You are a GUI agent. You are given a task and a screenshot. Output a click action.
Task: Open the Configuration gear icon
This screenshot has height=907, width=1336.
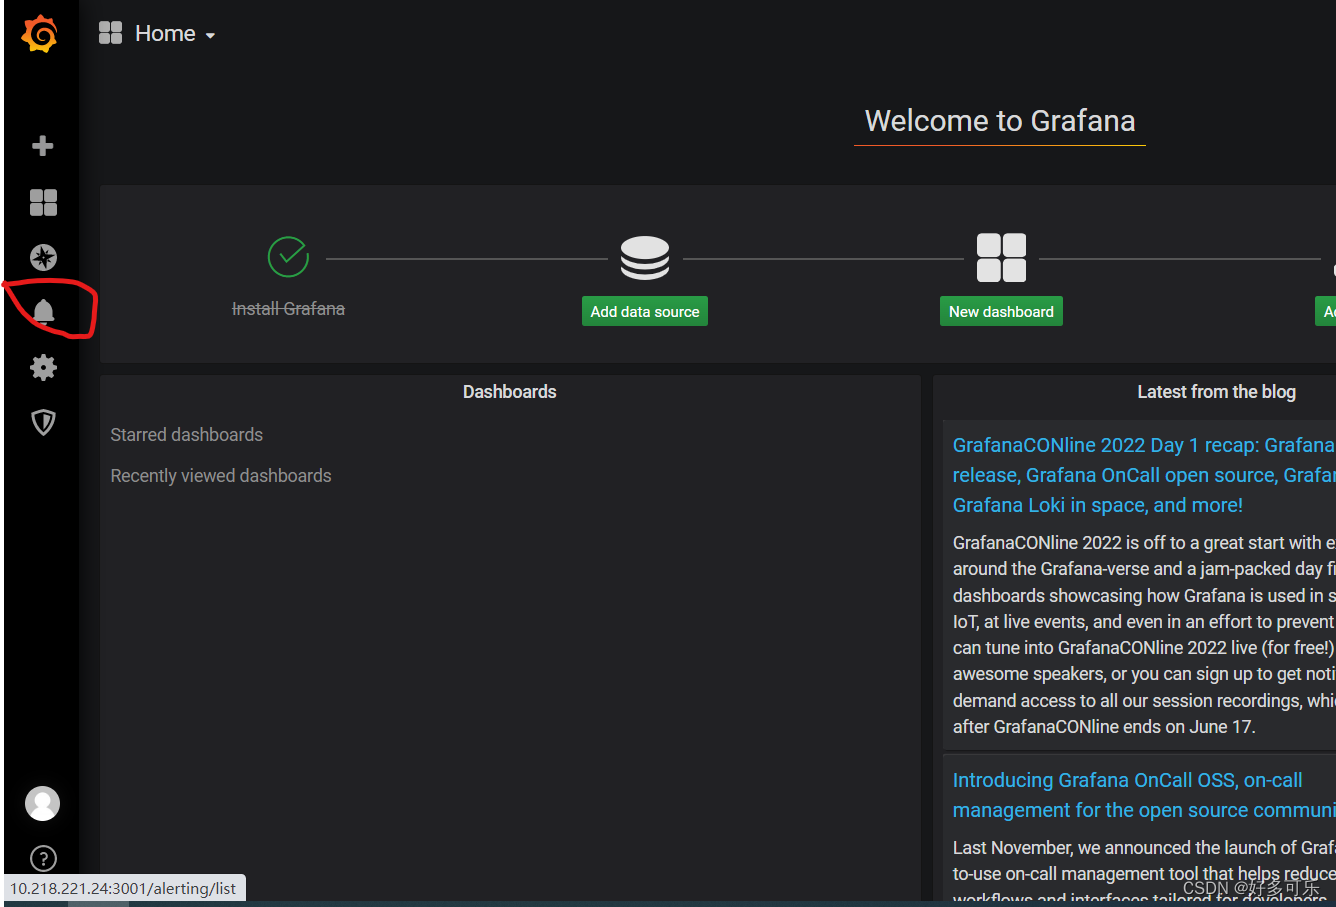point(43,367)
